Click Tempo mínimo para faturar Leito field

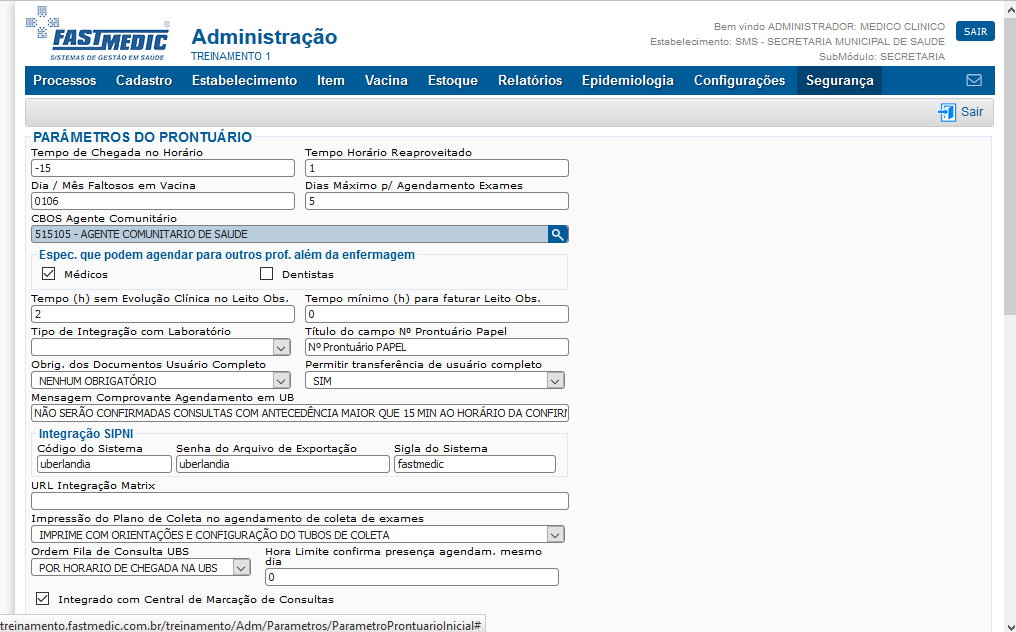[x=437, y=314]
